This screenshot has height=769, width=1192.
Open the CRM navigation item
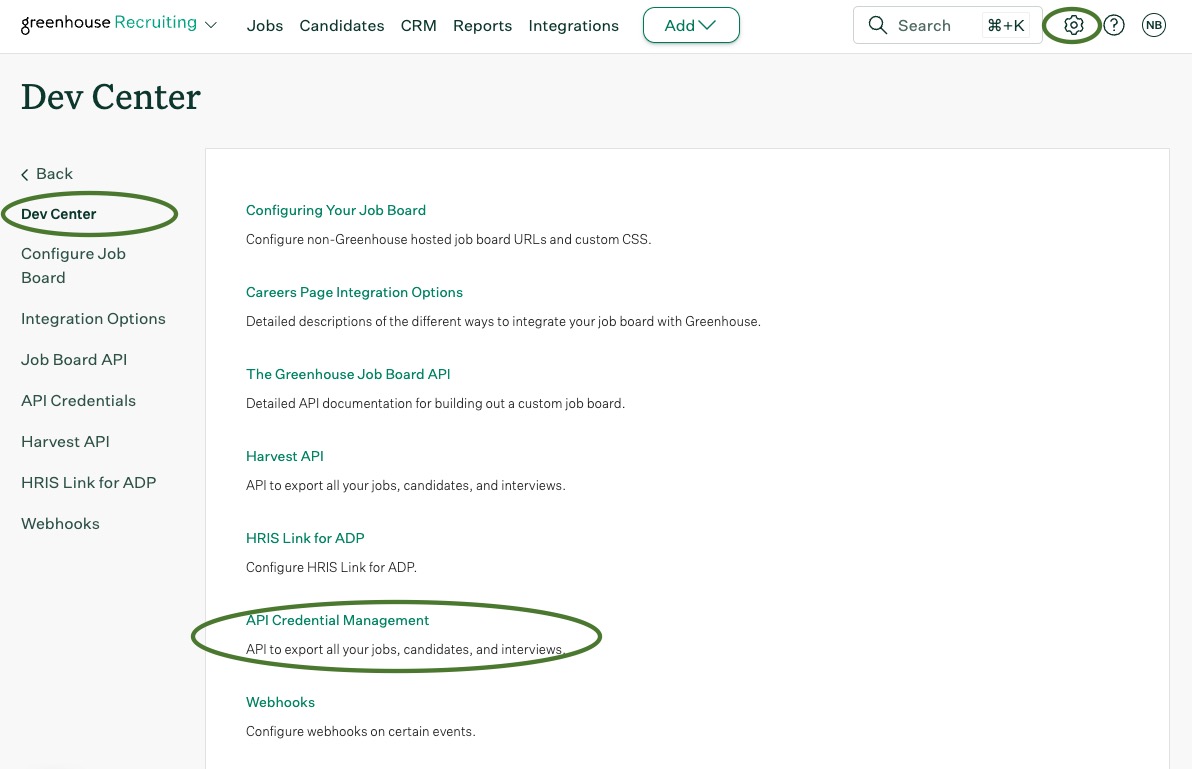click(x=418, y=26)
